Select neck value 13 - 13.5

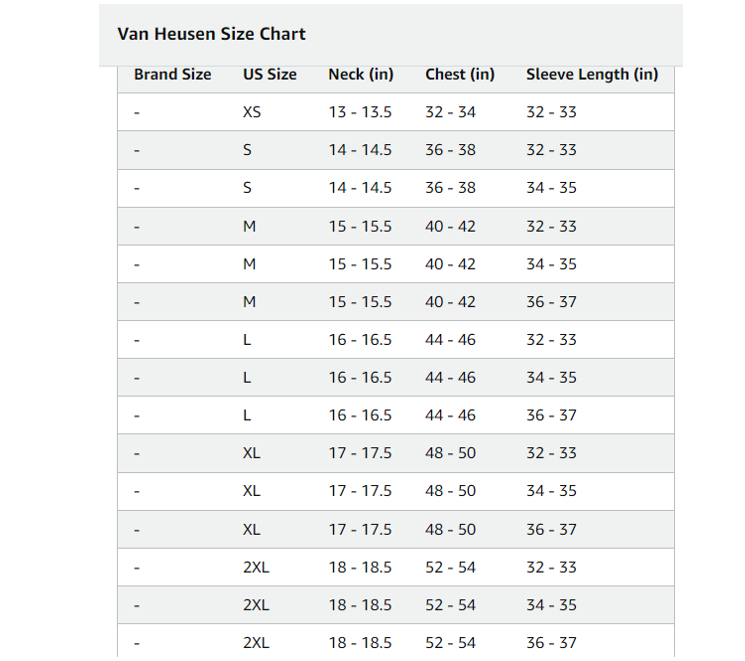(x=360, y=112)
